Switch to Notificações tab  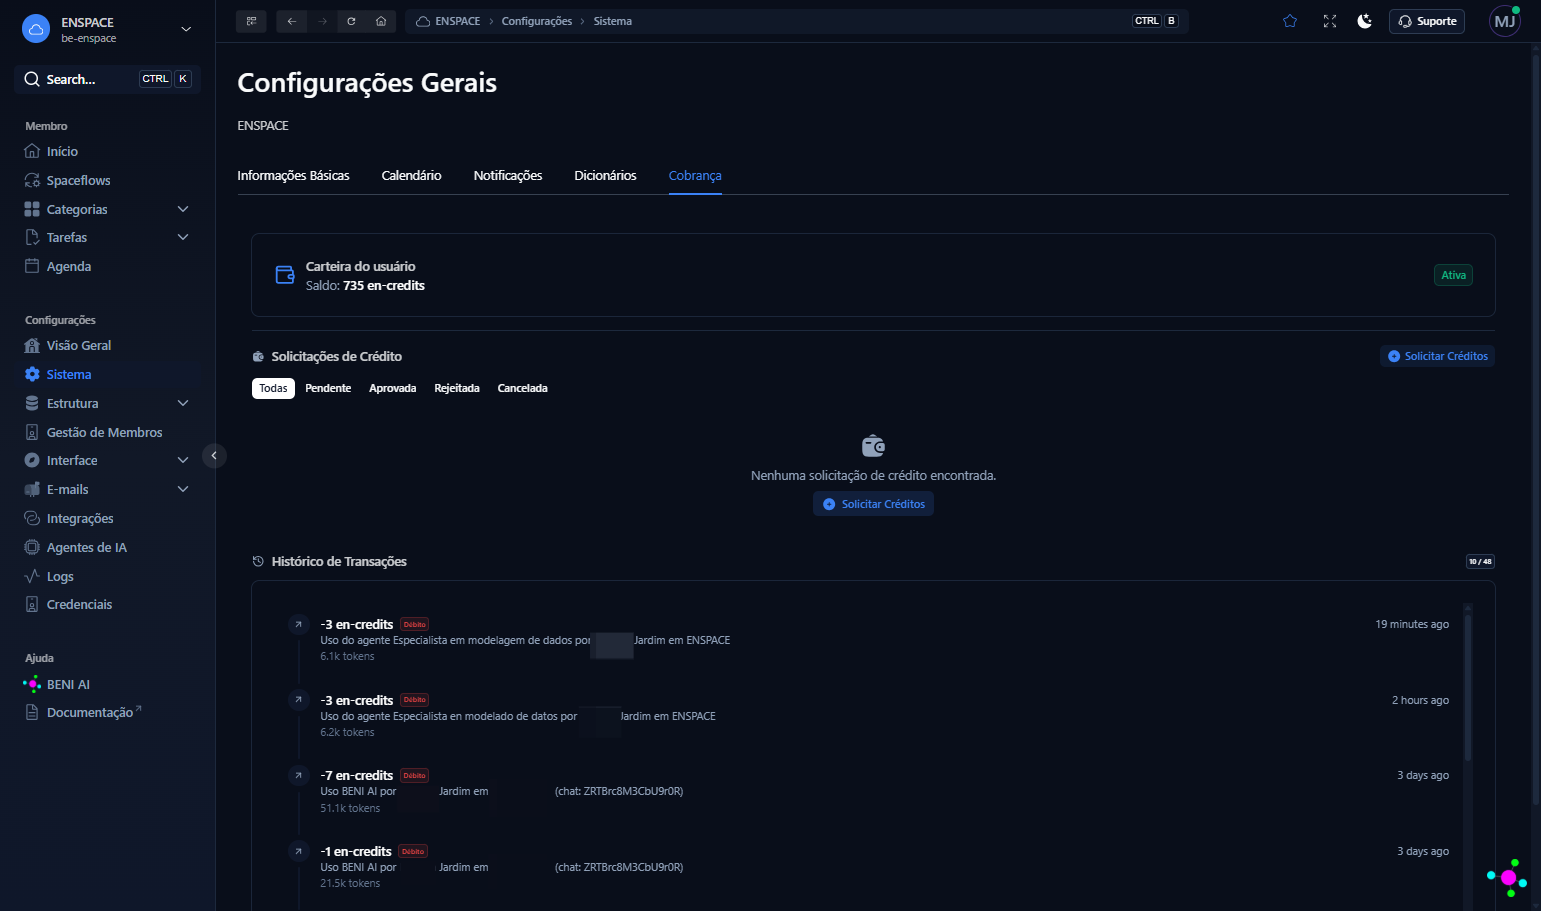508,175
